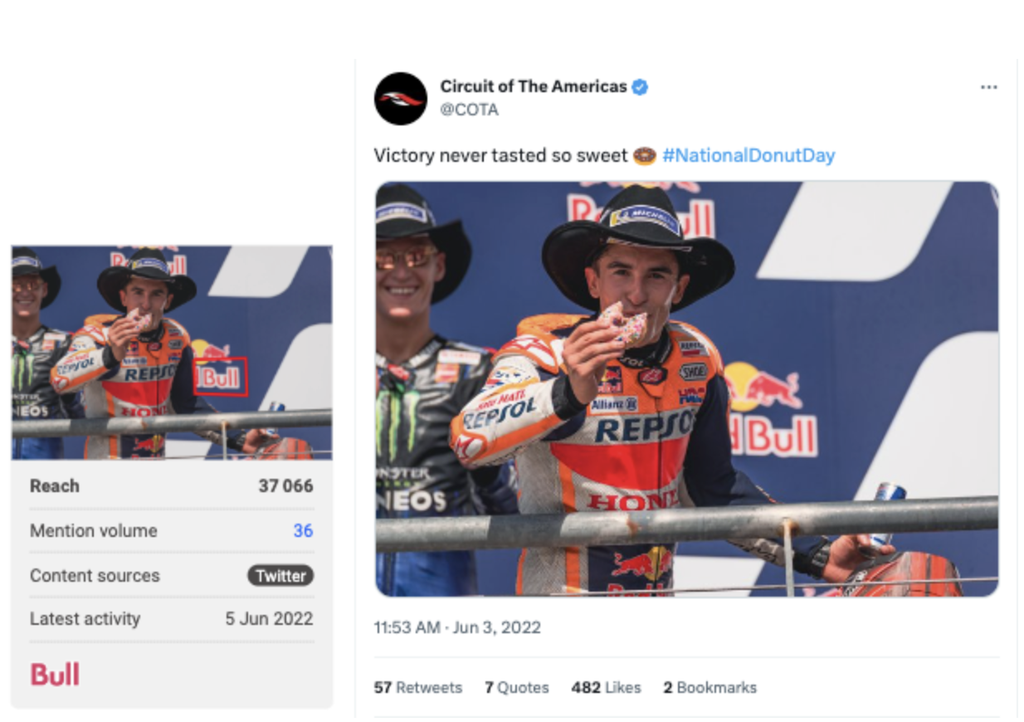View the 7 Quotes list

[x=516, y=688]
